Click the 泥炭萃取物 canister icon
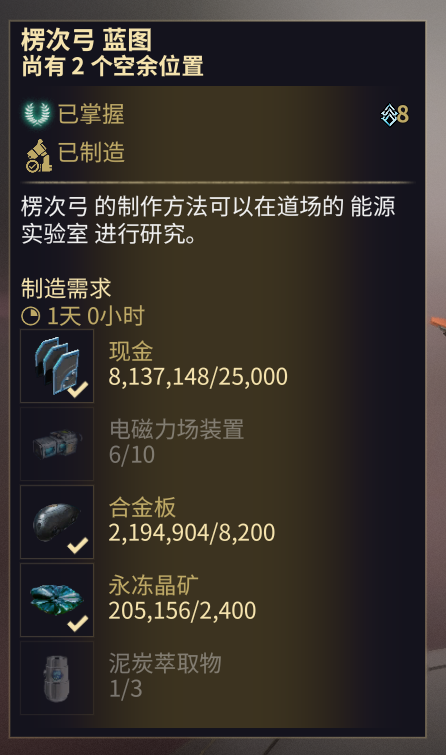 coord(57,678)
